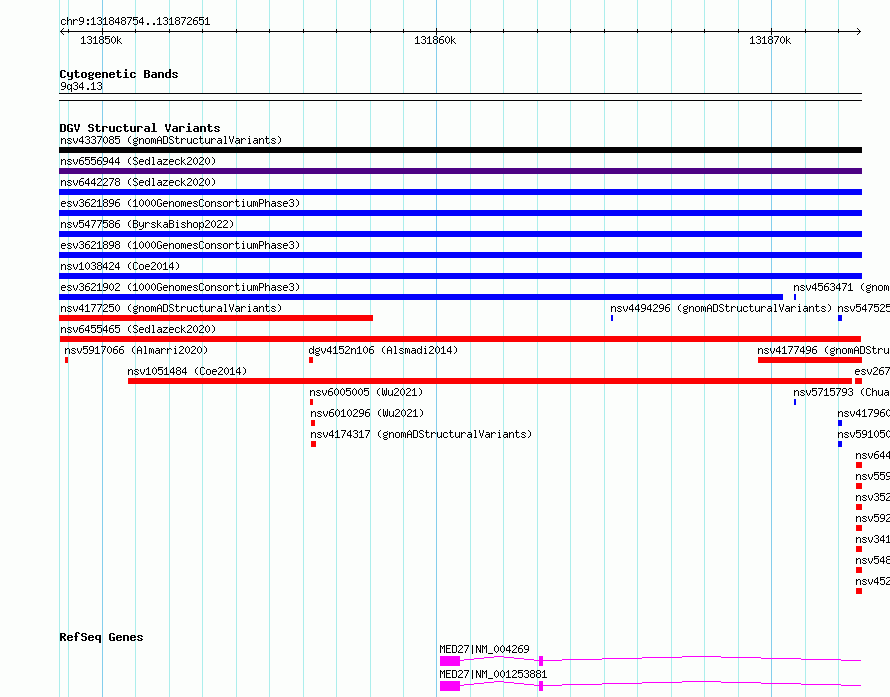Click nsv4494296 (gnomADStructuralVariants) label
The image size is (890, 697).
721,308
